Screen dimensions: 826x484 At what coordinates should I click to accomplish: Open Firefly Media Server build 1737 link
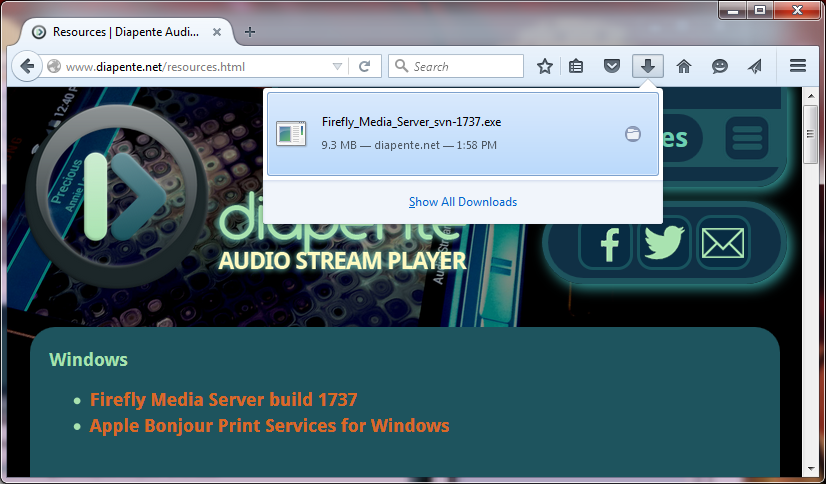point(223,400)
